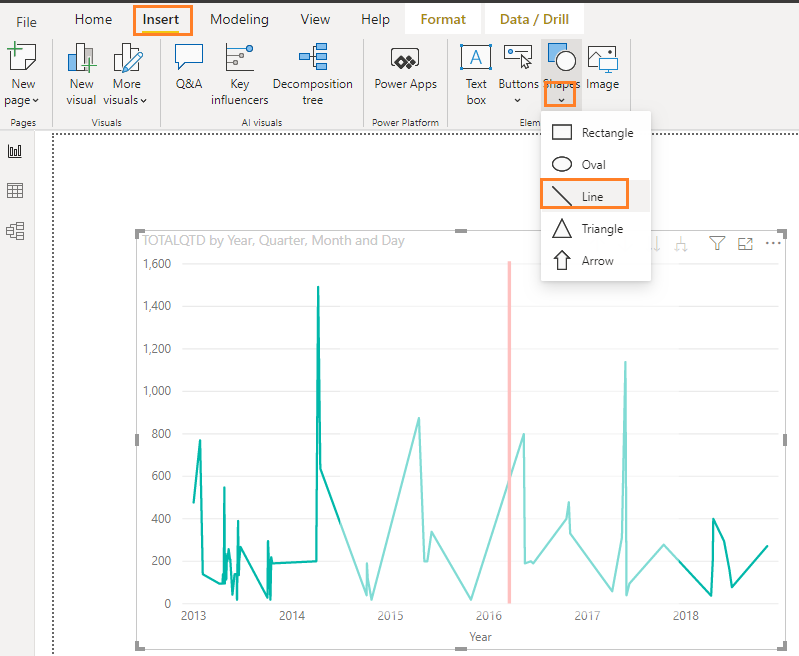Add a New visual
The image size is (799, 656).
click(x=82, y=74)
